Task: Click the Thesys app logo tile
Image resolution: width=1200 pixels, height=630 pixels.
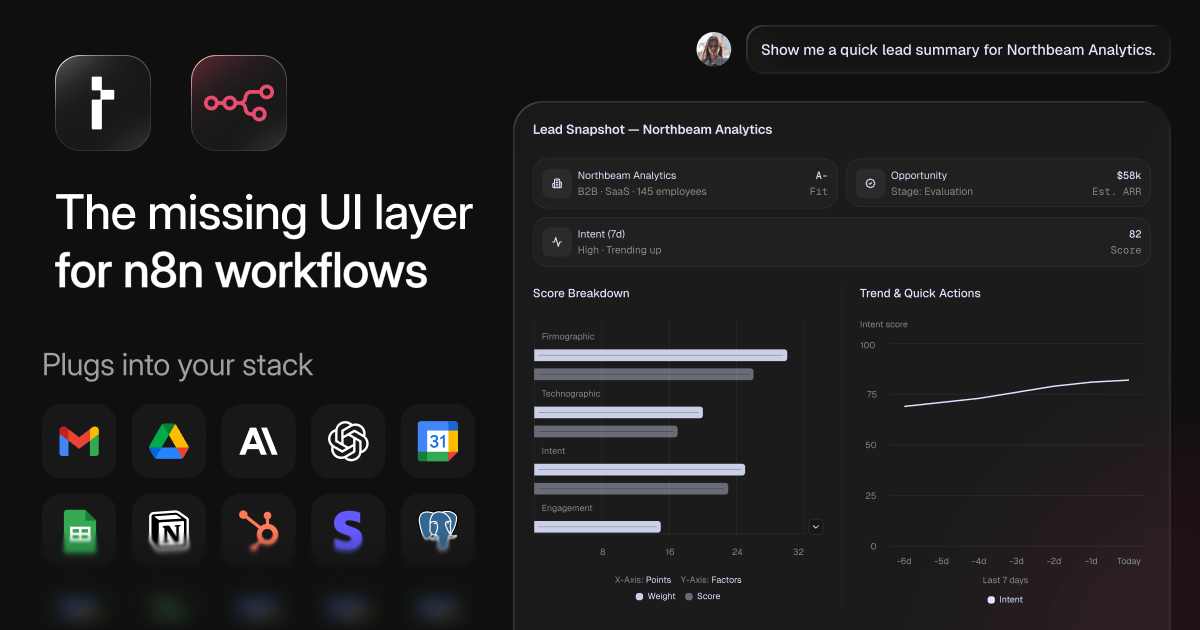Action: (x=103, y=103)
